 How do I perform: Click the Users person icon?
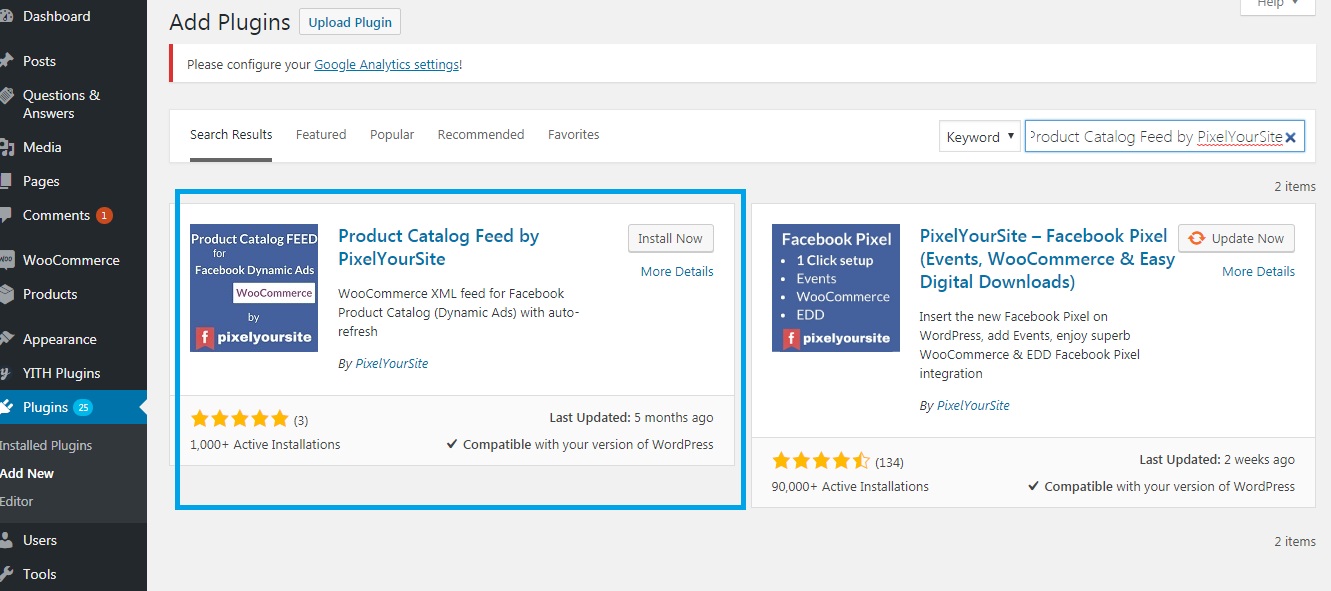(x=6, y=540)
